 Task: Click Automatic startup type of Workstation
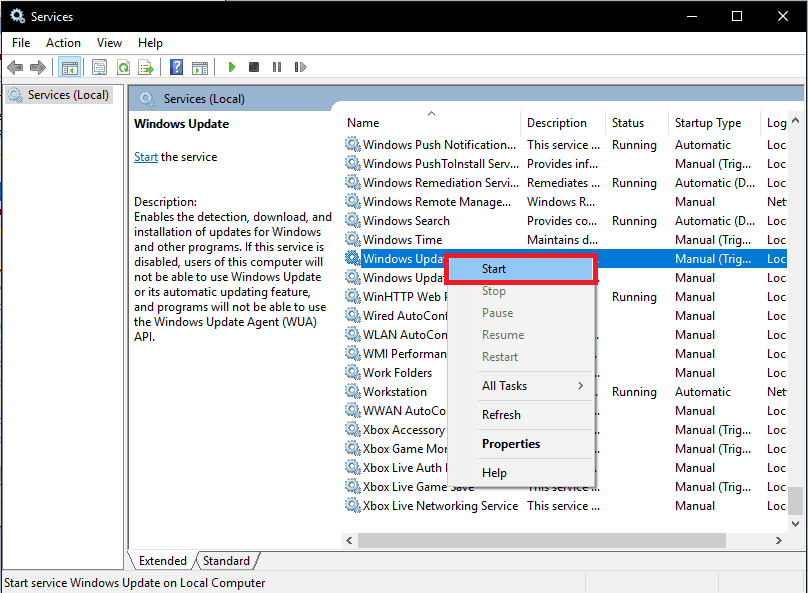[x=703, y=392]
